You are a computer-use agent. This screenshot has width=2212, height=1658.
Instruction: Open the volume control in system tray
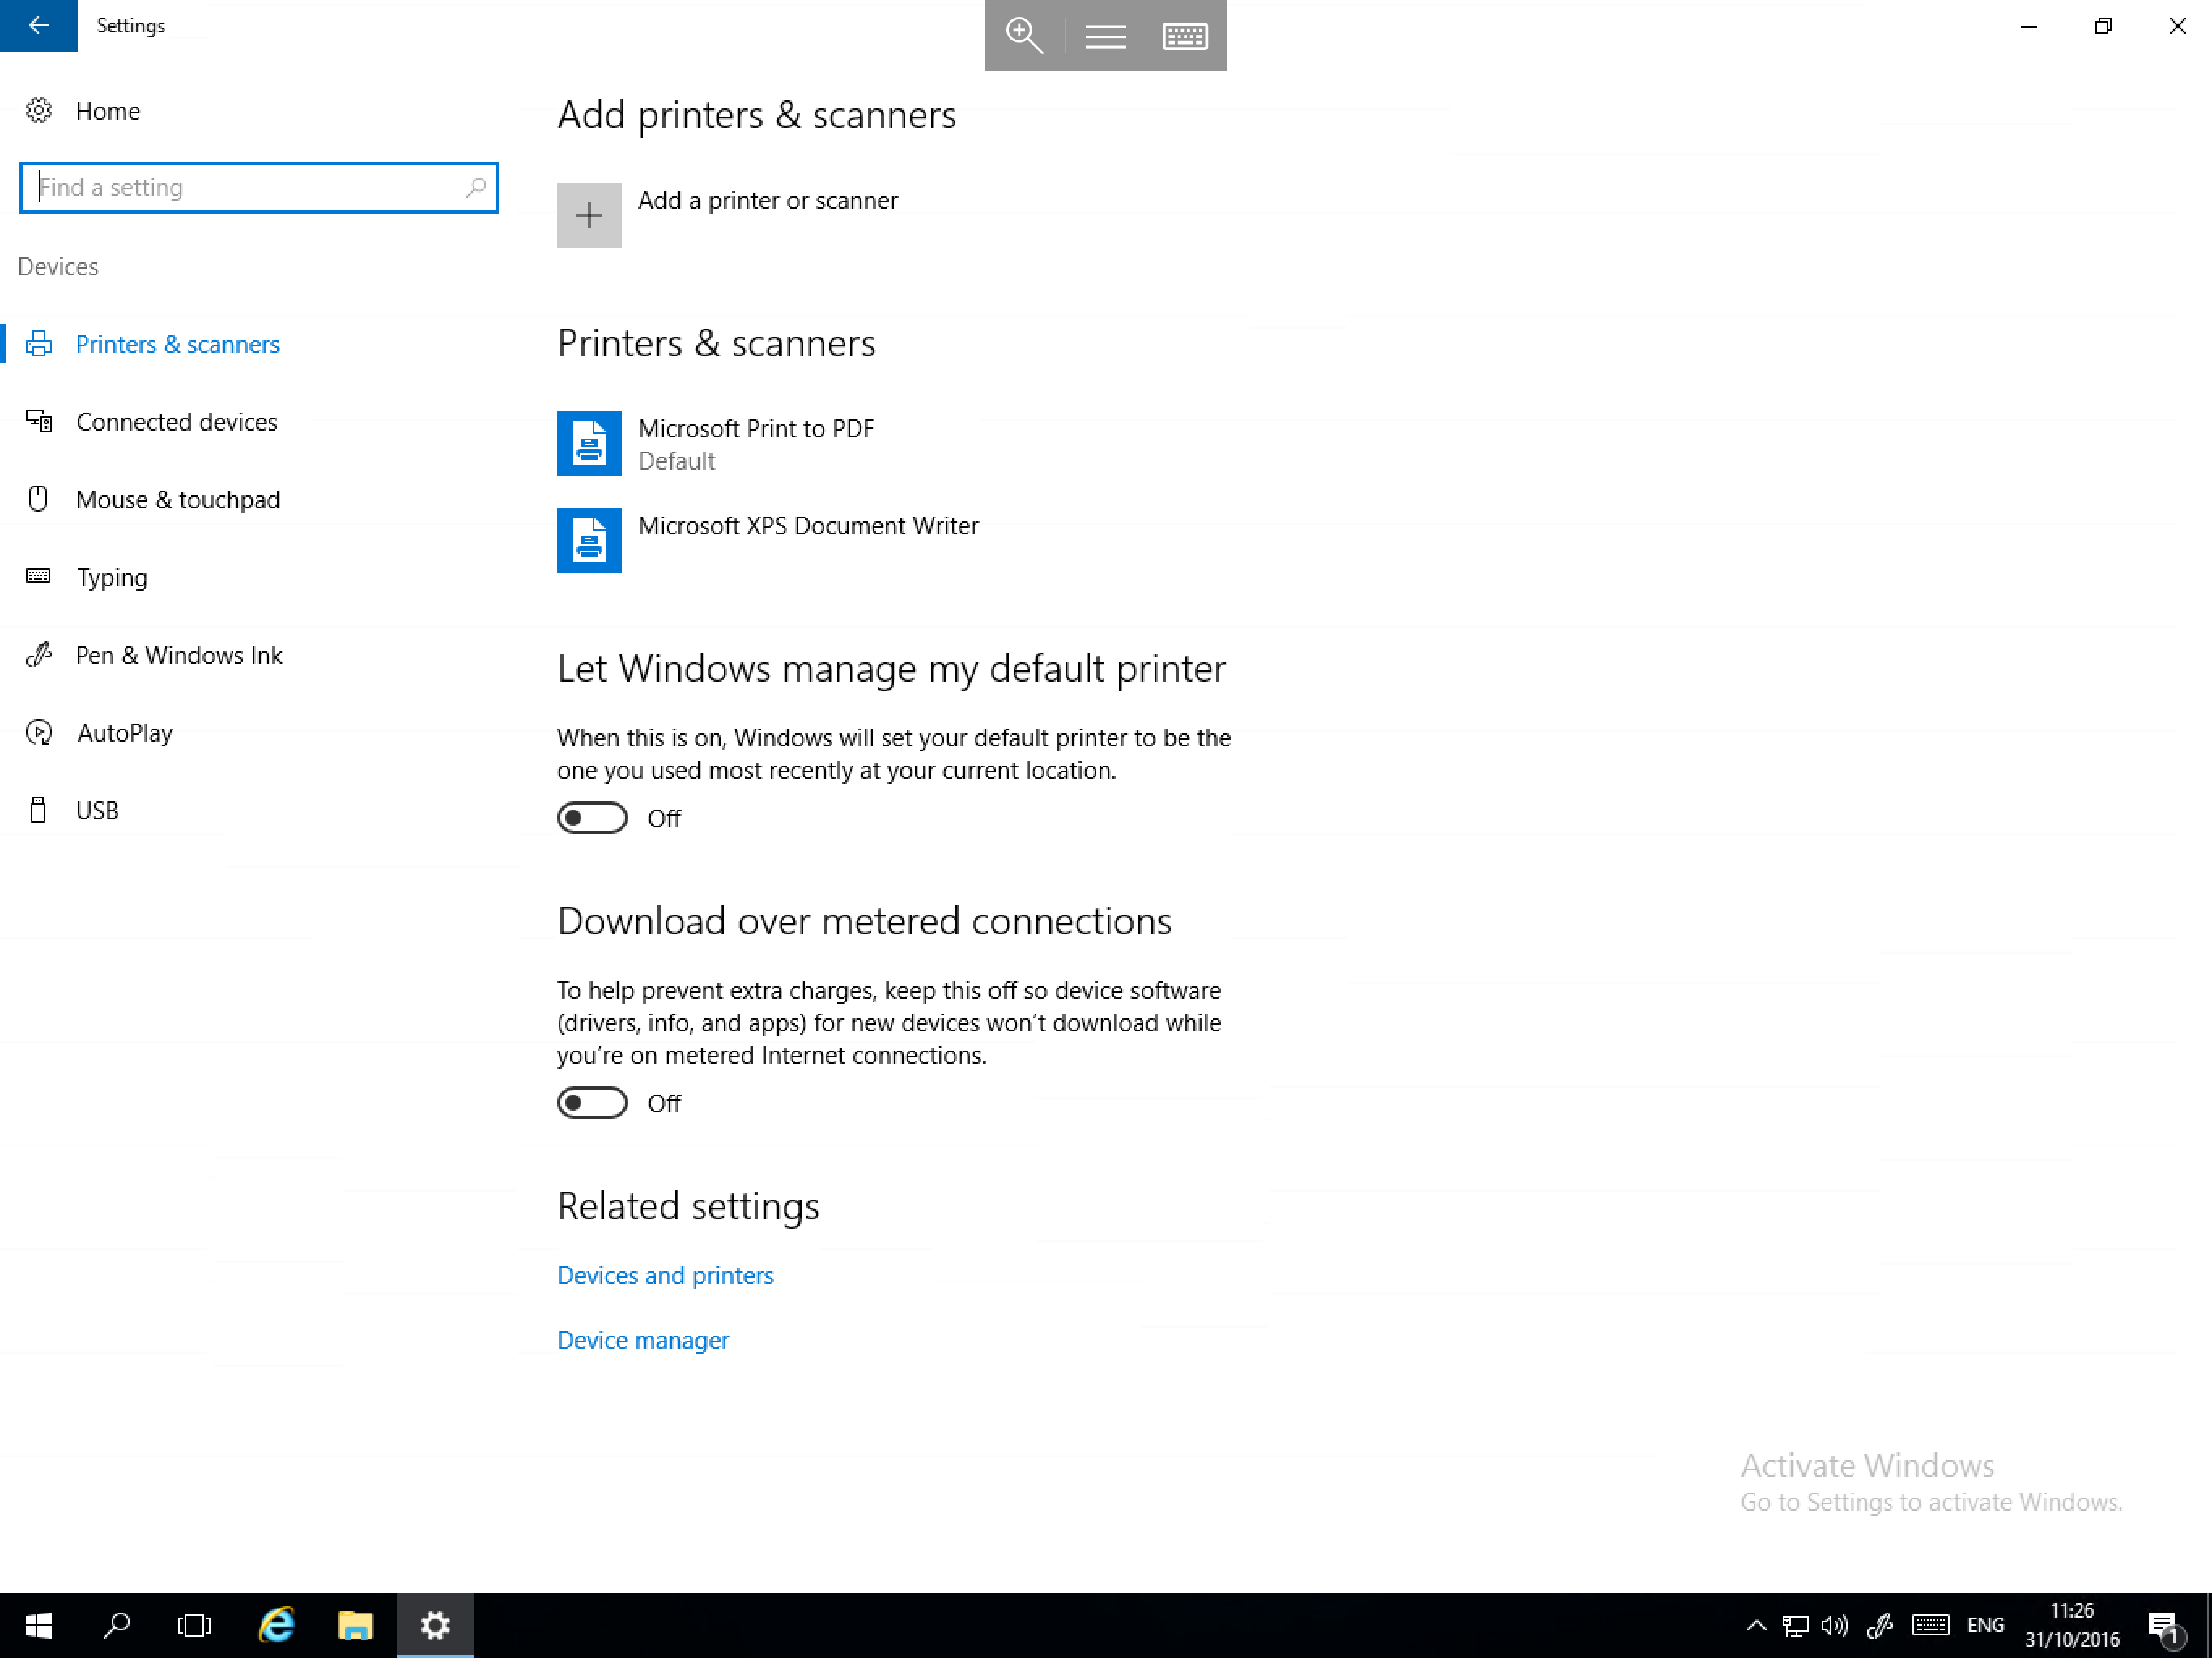1834,1625
